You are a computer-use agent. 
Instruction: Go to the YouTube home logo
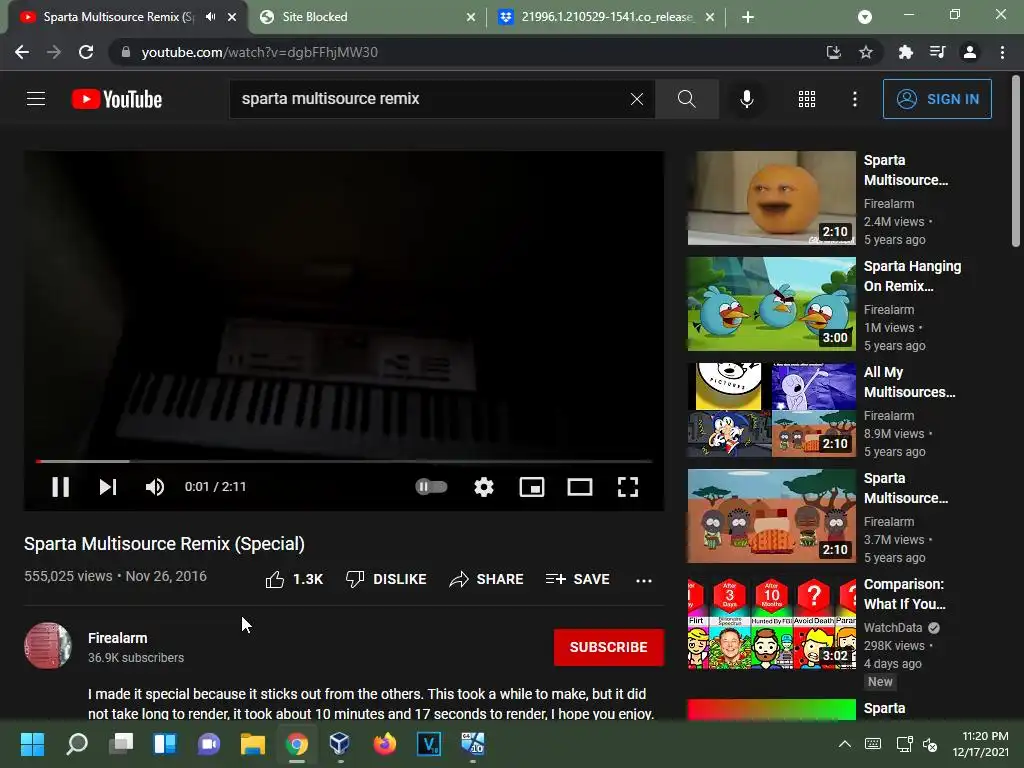117,99
